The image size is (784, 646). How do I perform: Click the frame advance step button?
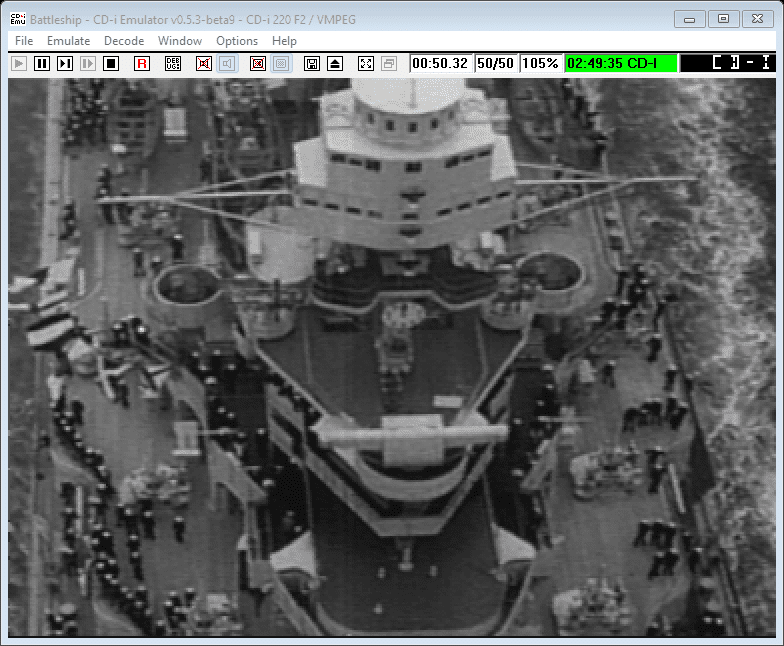(65, 63)
